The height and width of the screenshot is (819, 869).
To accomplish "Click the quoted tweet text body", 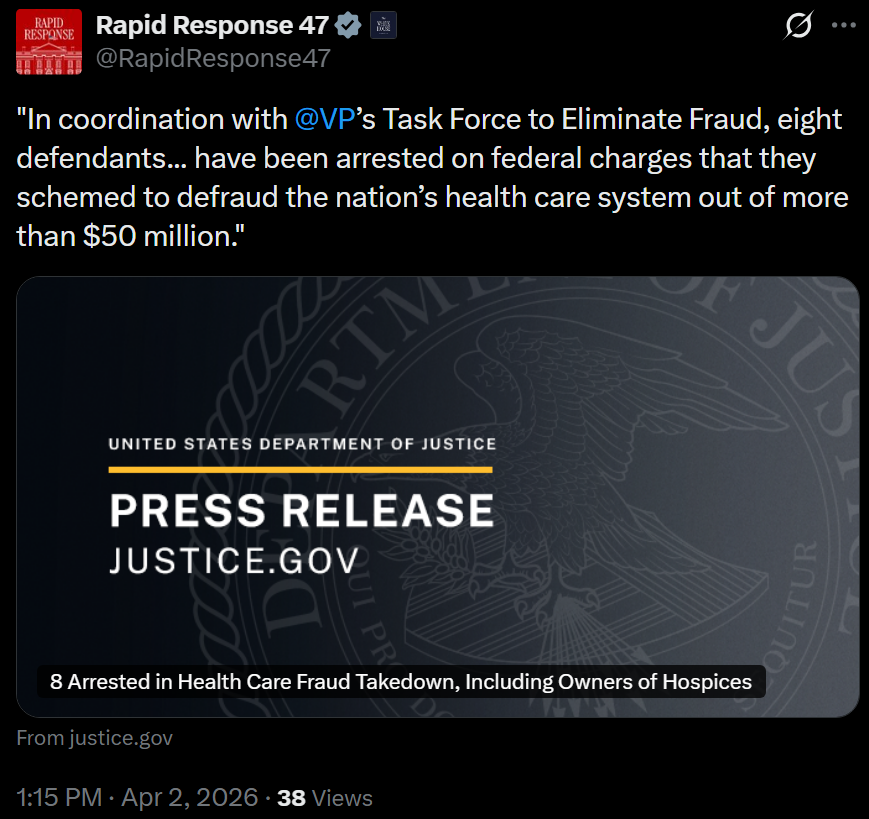I will pyautogui.click(x=432, y=177).
